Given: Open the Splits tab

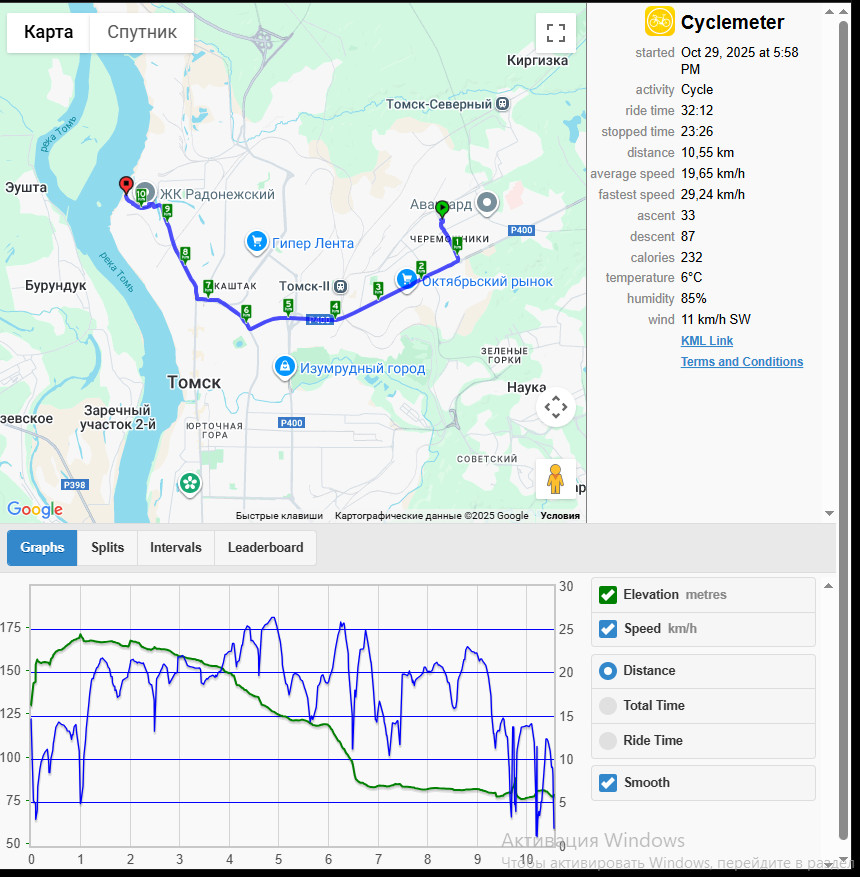Looking at the screenshot, I should pyautogui.click(x=107, y=548).
